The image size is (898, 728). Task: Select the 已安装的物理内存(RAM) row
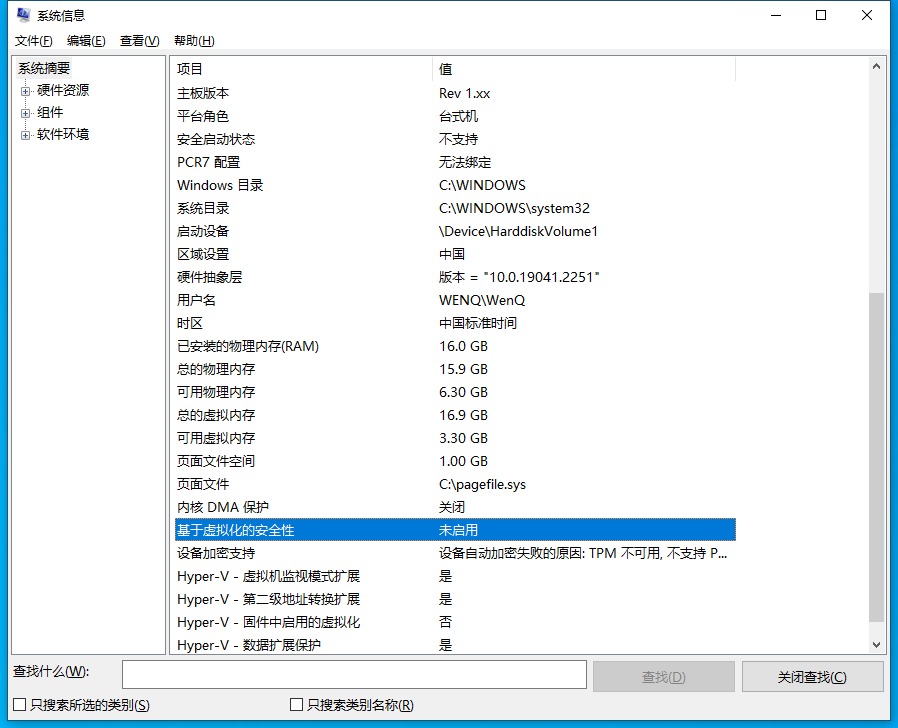pyautogui.click(x=455, y=346)
